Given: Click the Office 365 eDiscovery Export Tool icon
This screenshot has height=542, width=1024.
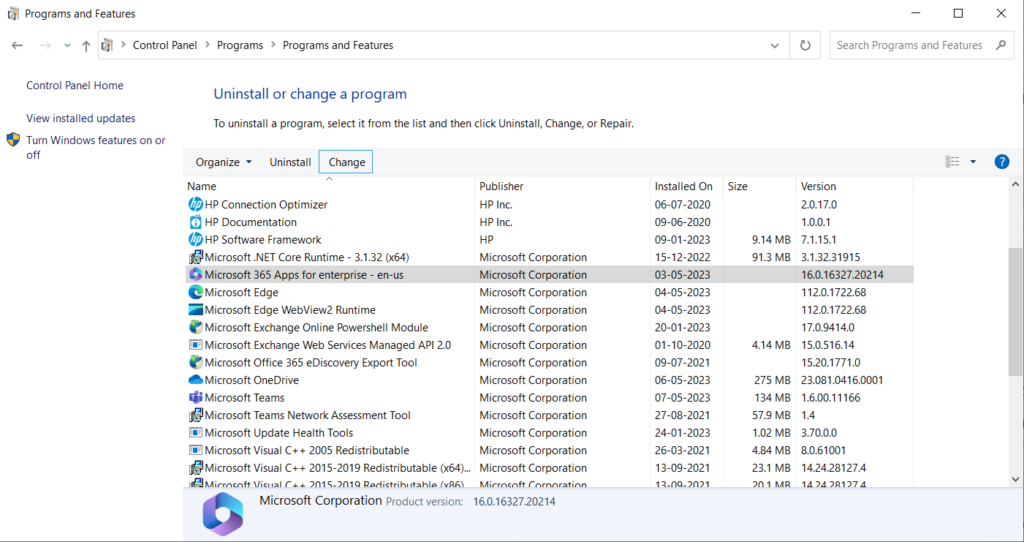Looking at the screenshot, I should (195, 362).
